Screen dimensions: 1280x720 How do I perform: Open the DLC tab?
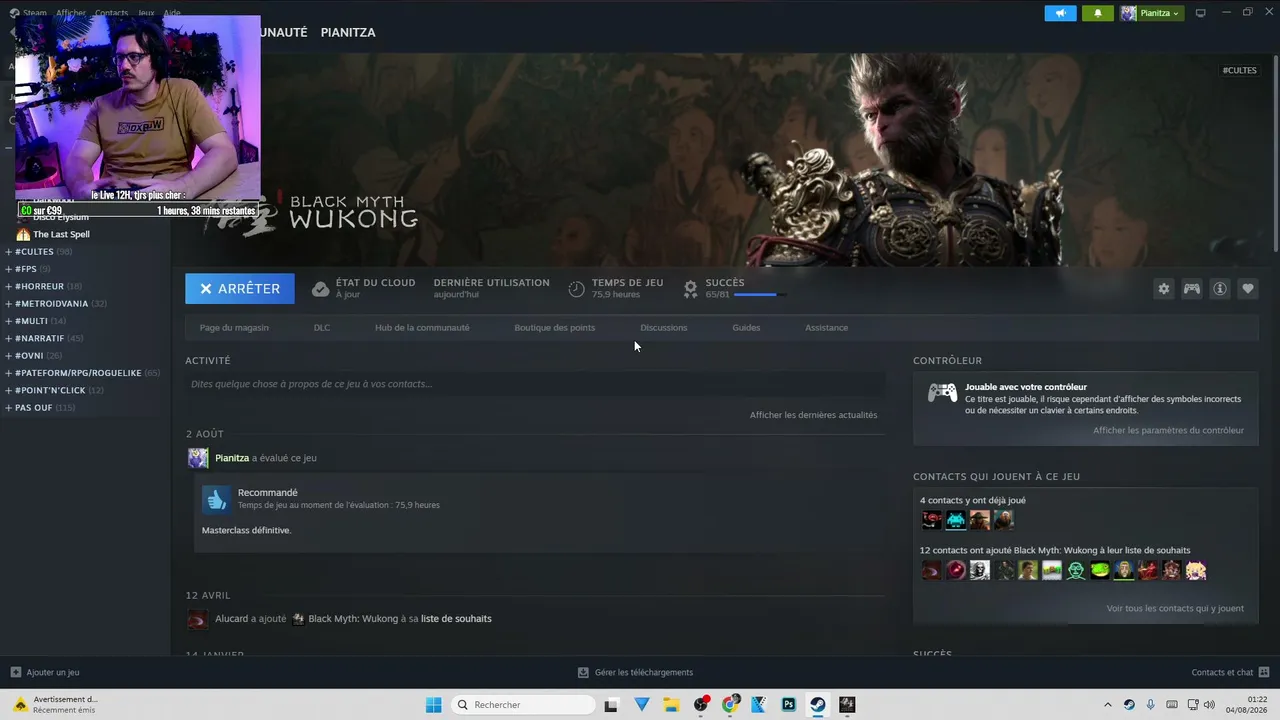point(322,328)
